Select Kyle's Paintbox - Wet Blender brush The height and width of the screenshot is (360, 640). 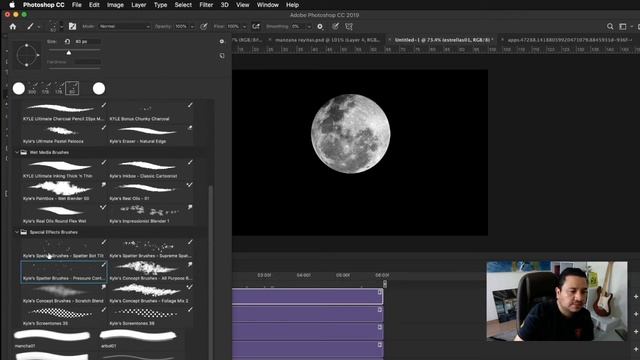coord(64,191)
